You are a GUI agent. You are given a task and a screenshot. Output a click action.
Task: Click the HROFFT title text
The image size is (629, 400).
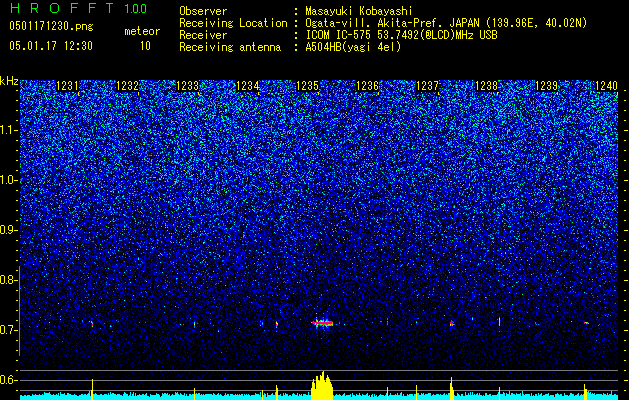pyautogui.click(x=64, y=8)
